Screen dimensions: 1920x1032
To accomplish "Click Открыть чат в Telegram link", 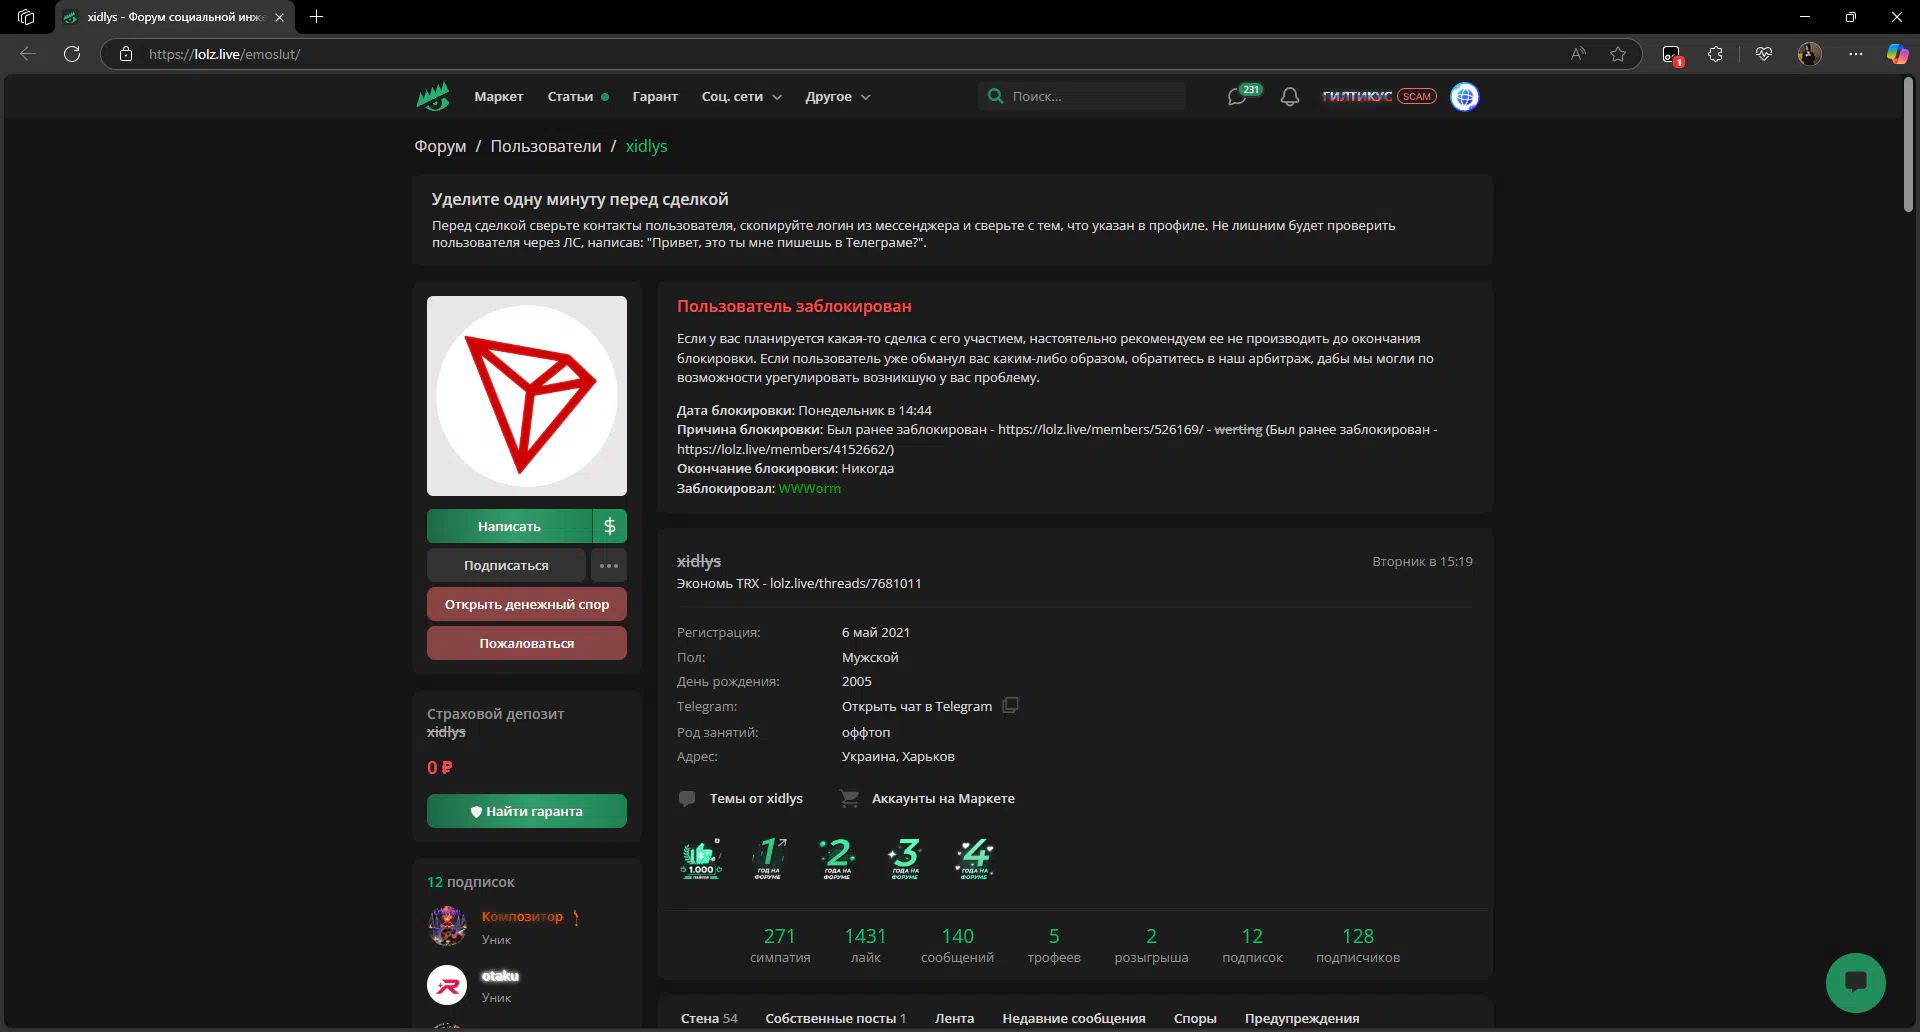I will click(x=917, y=706).
